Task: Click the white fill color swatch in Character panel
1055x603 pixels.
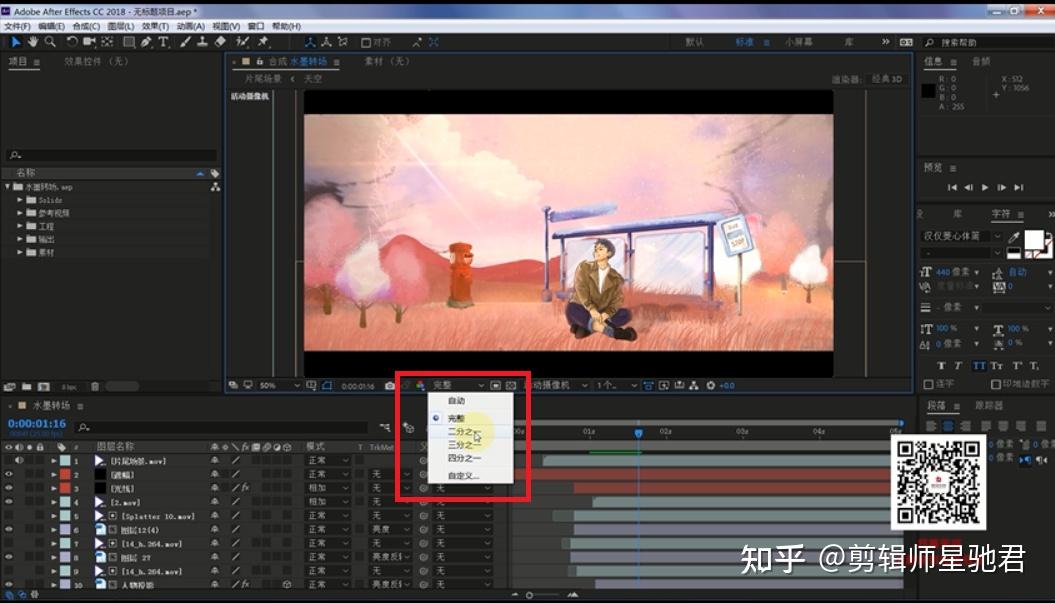Action: [1033, 239]
